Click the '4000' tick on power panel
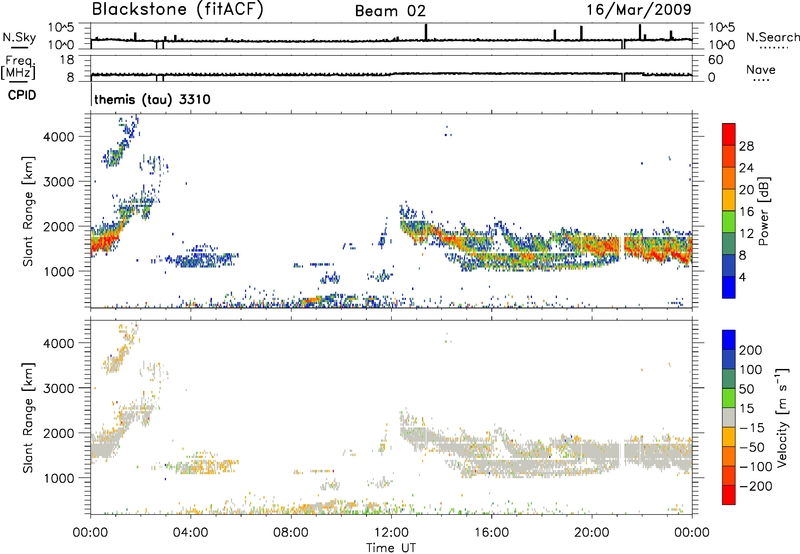 (59, 137)
